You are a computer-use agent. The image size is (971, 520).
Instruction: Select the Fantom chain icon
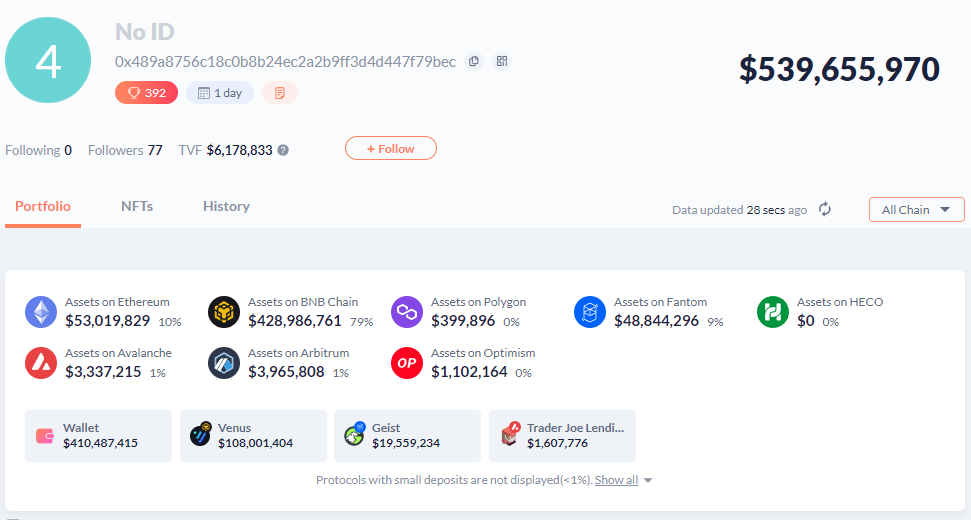coord(590,311)
